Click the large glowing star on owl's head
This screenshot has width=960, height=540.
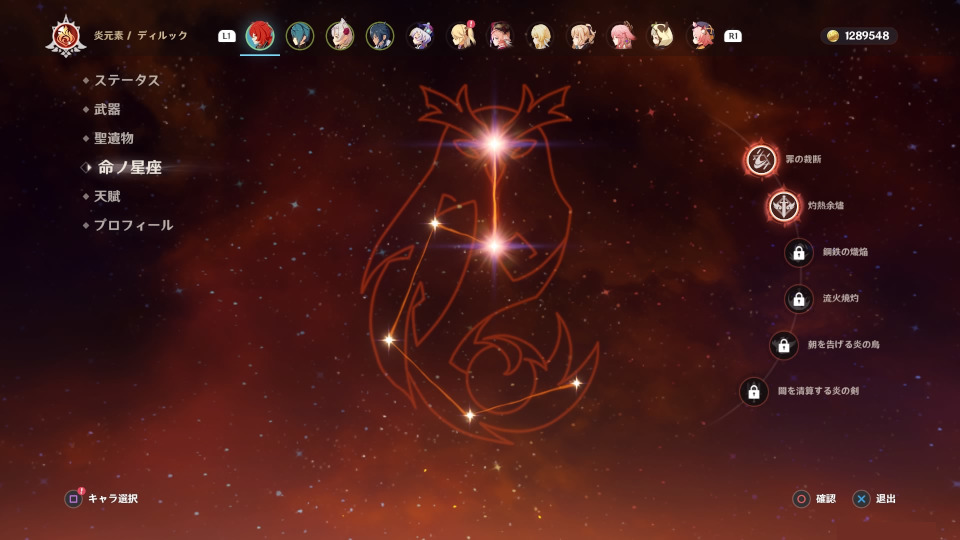[495, 144]
